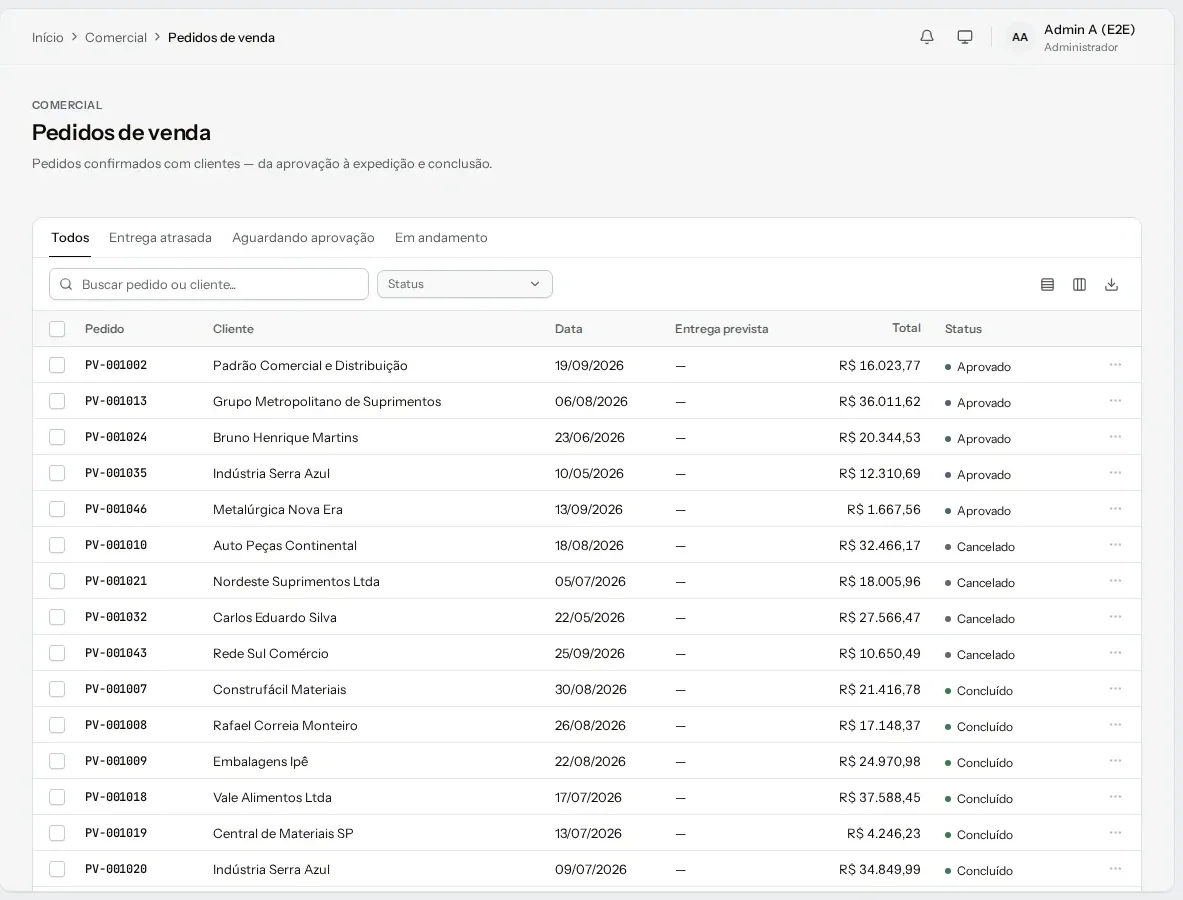Click Aprovado status of Padrão Comercial row
Image resolution: width=1183 pixels, height=900 pixels.
pyautogui.click(x=978, y=367)
